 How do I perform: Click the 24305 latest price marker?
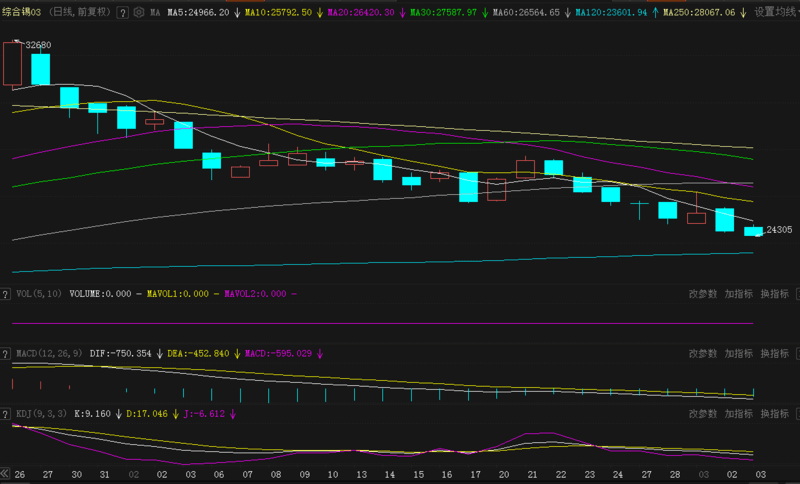point(777,230)
